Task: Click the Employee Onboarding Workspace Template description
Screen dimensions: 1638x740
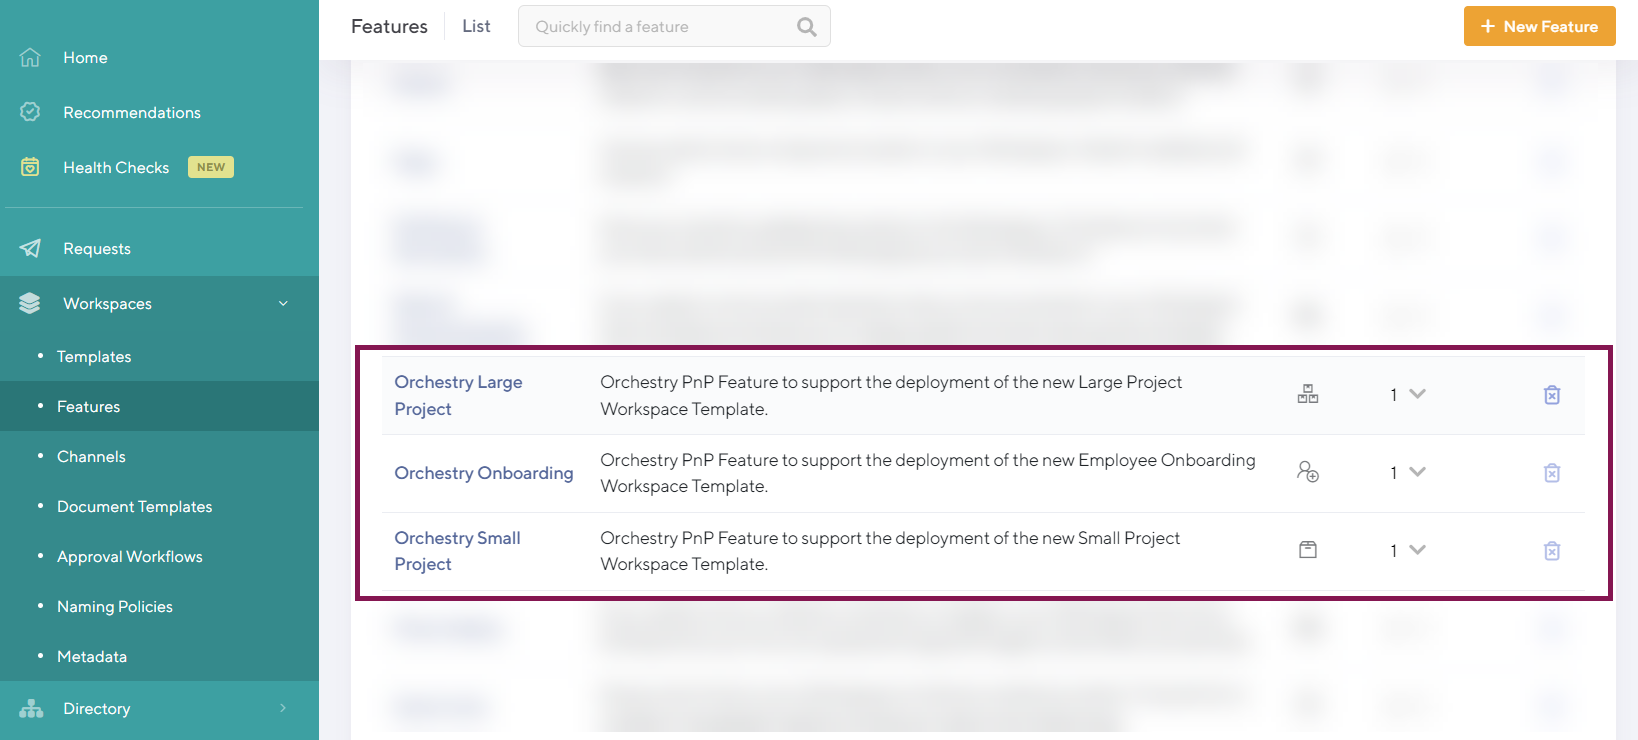Action: pyautogui.click(x=928, y=473)
